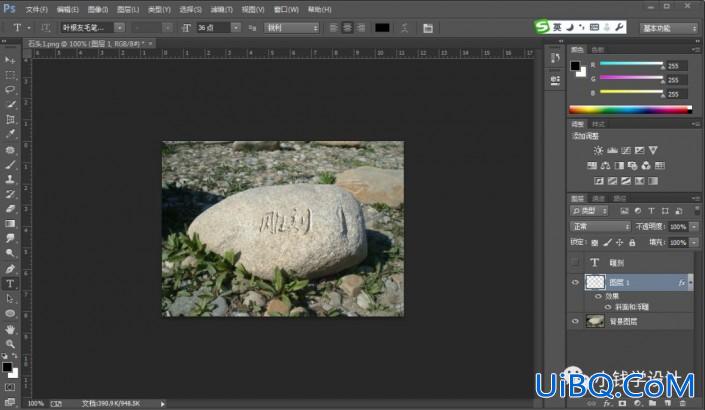Select the Spot Healing Brush tool
Image resolution: width=705 pixels, height=410 pixels.
(x=10, y=150)
